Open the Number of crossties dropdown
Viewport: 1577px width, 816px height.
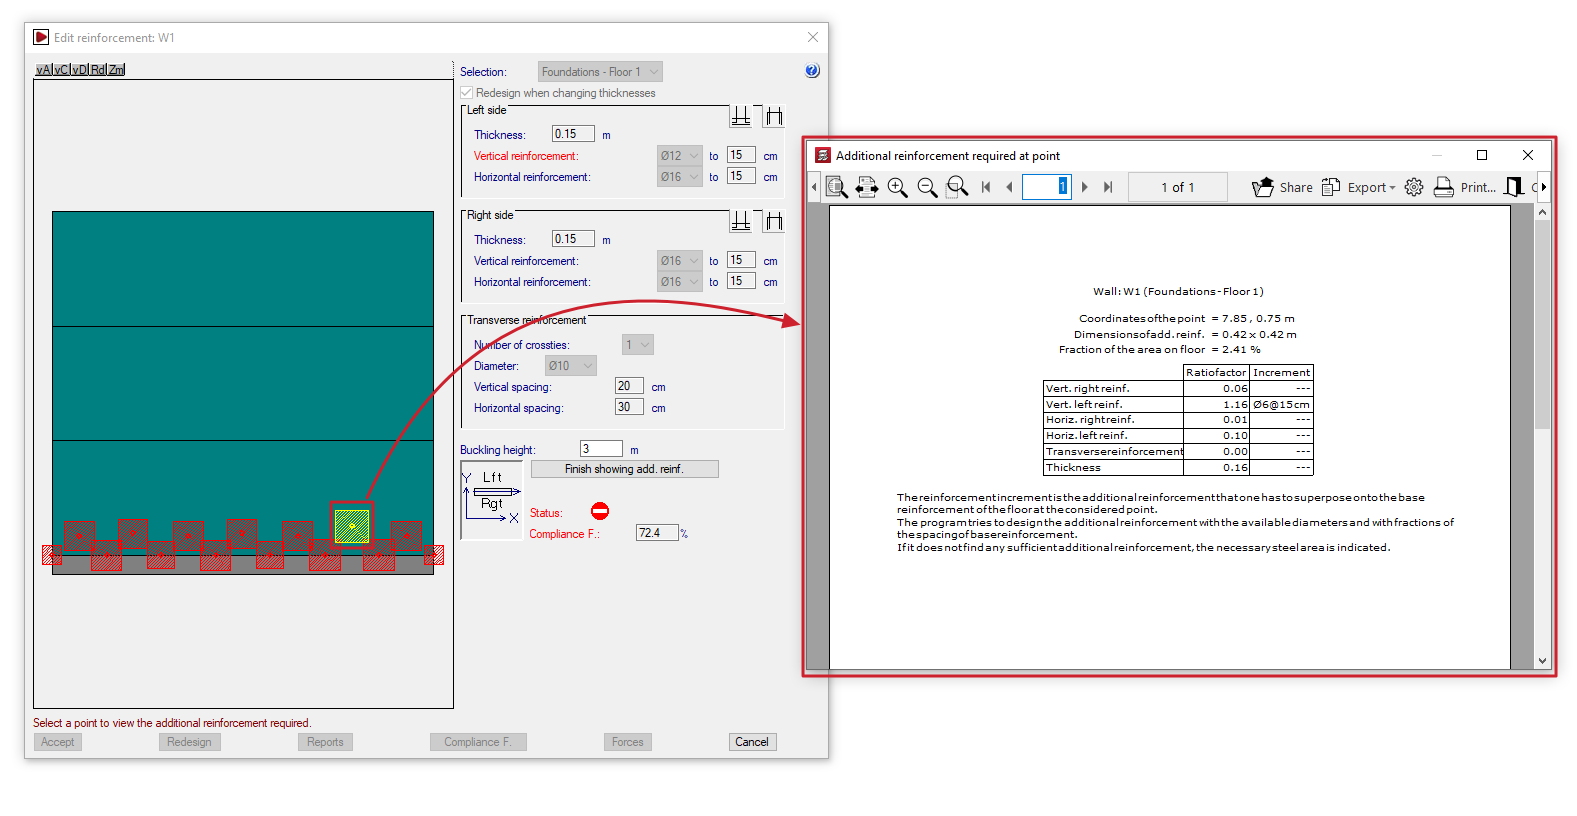click(x=638, y=345)
